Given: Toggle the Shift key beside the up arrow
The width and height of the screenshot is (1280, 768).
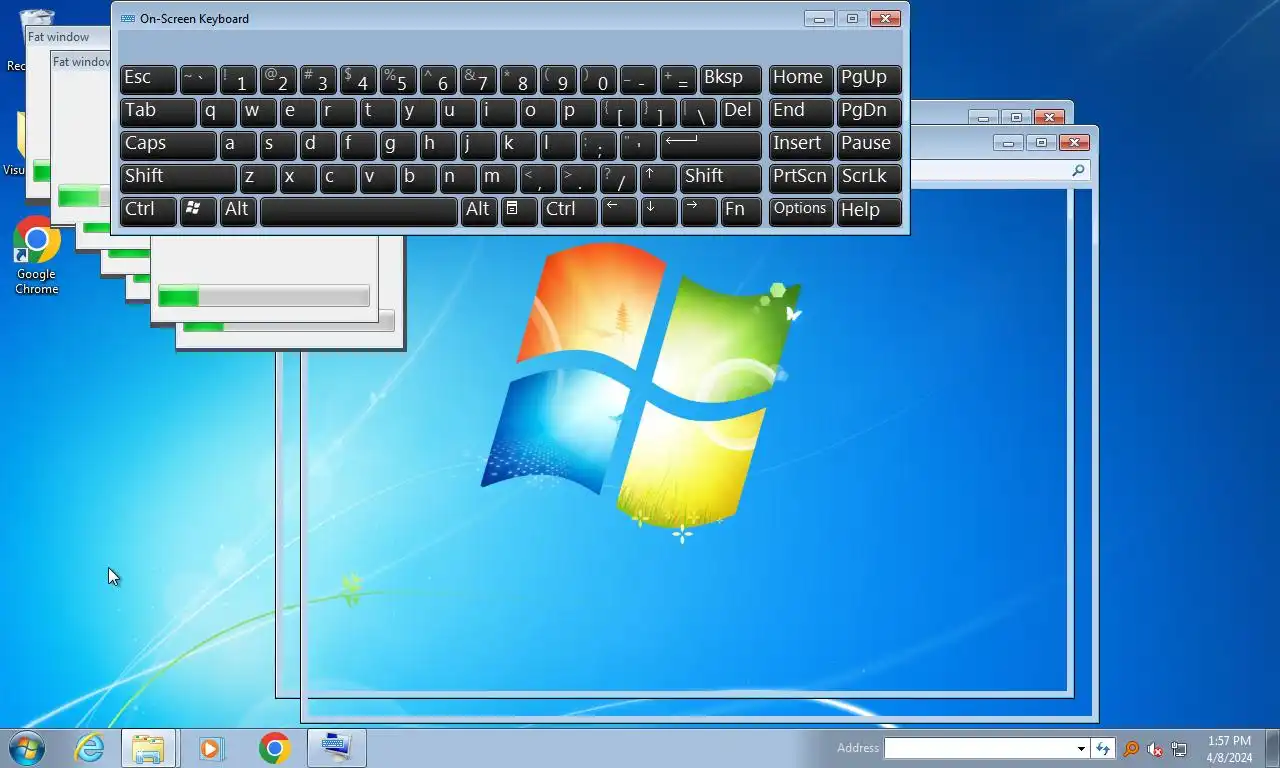Looking at the screenshot, I should coord(721,177).
